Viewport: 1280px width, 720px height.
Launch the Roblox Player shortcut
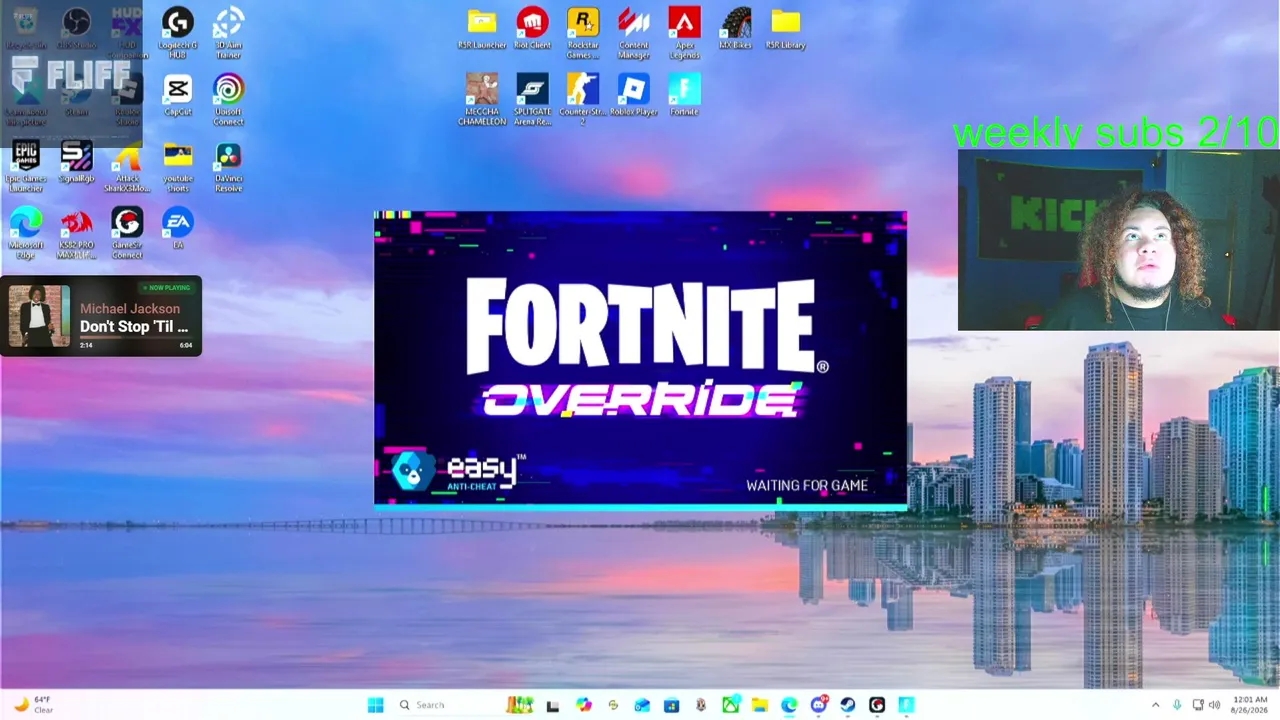coord(634,96)
